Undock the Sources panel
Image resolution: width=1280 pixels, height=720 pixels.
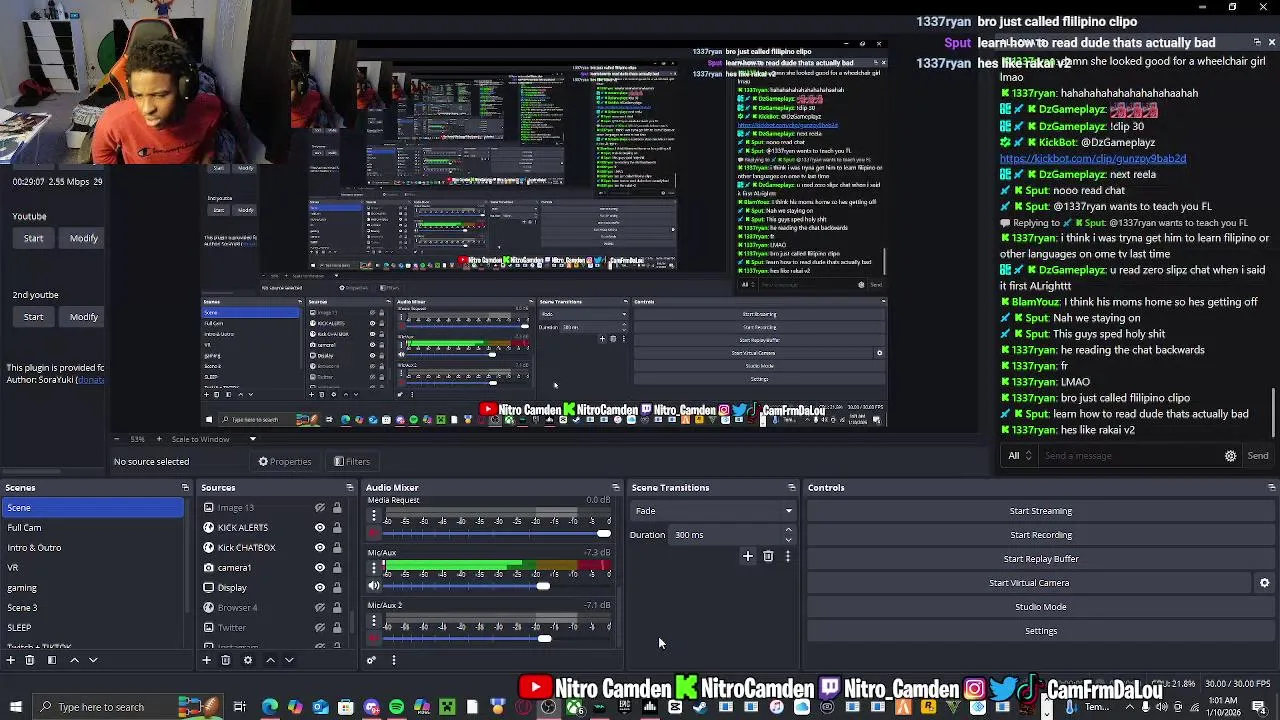point(350,488)
